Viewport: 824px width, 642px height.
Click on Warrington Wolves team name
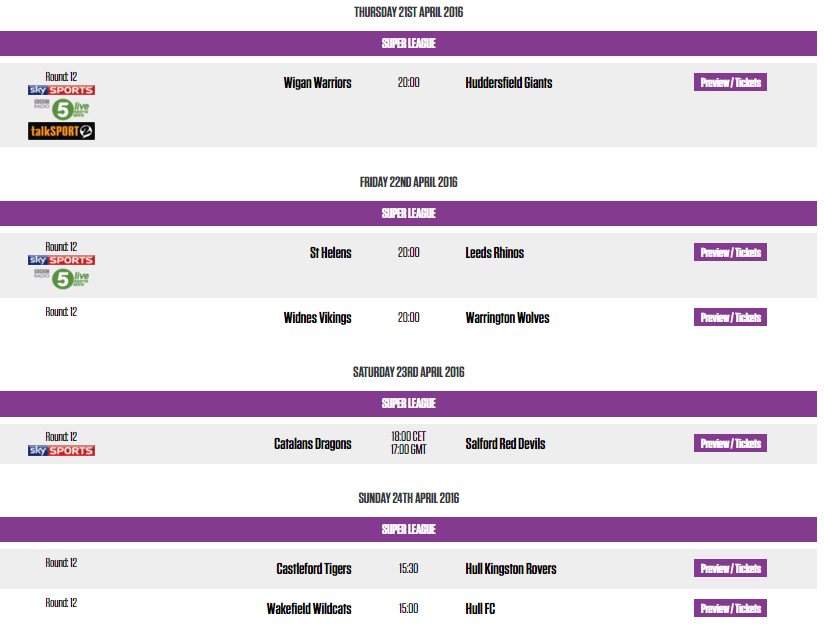click(507, 318)
